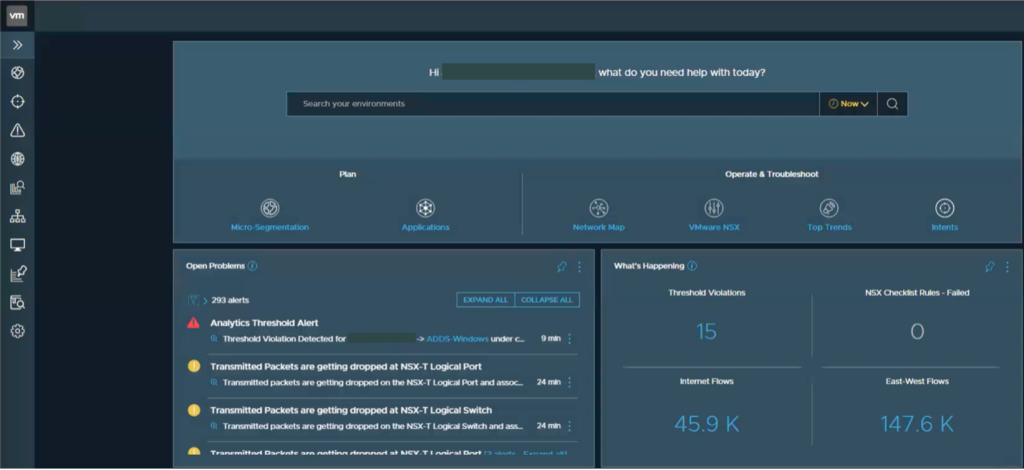This screenshot has width=1024, height=470.
Task: Click the Intents icon
Action: [944, 208]
